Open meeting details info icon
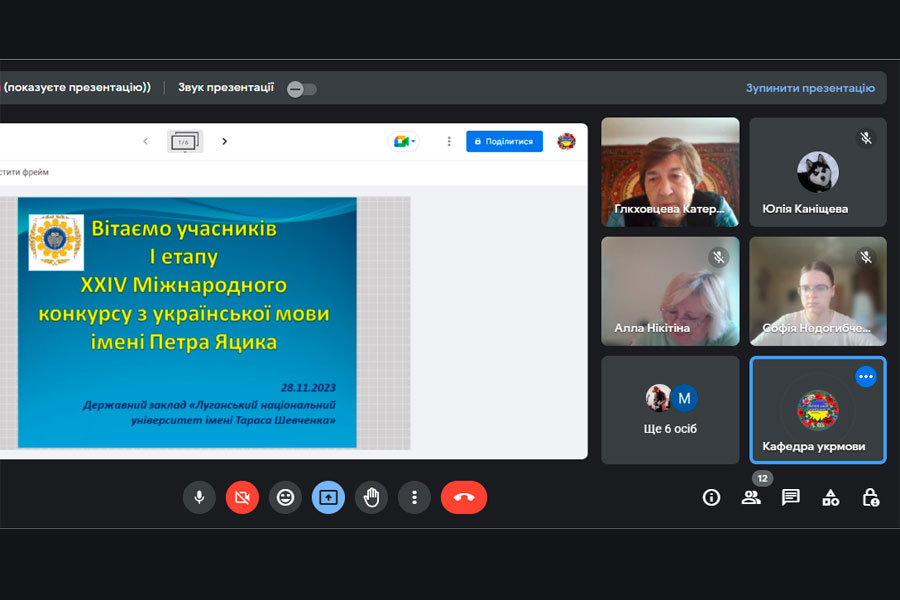This screenshot has width=900, height=600. [711, 497]
